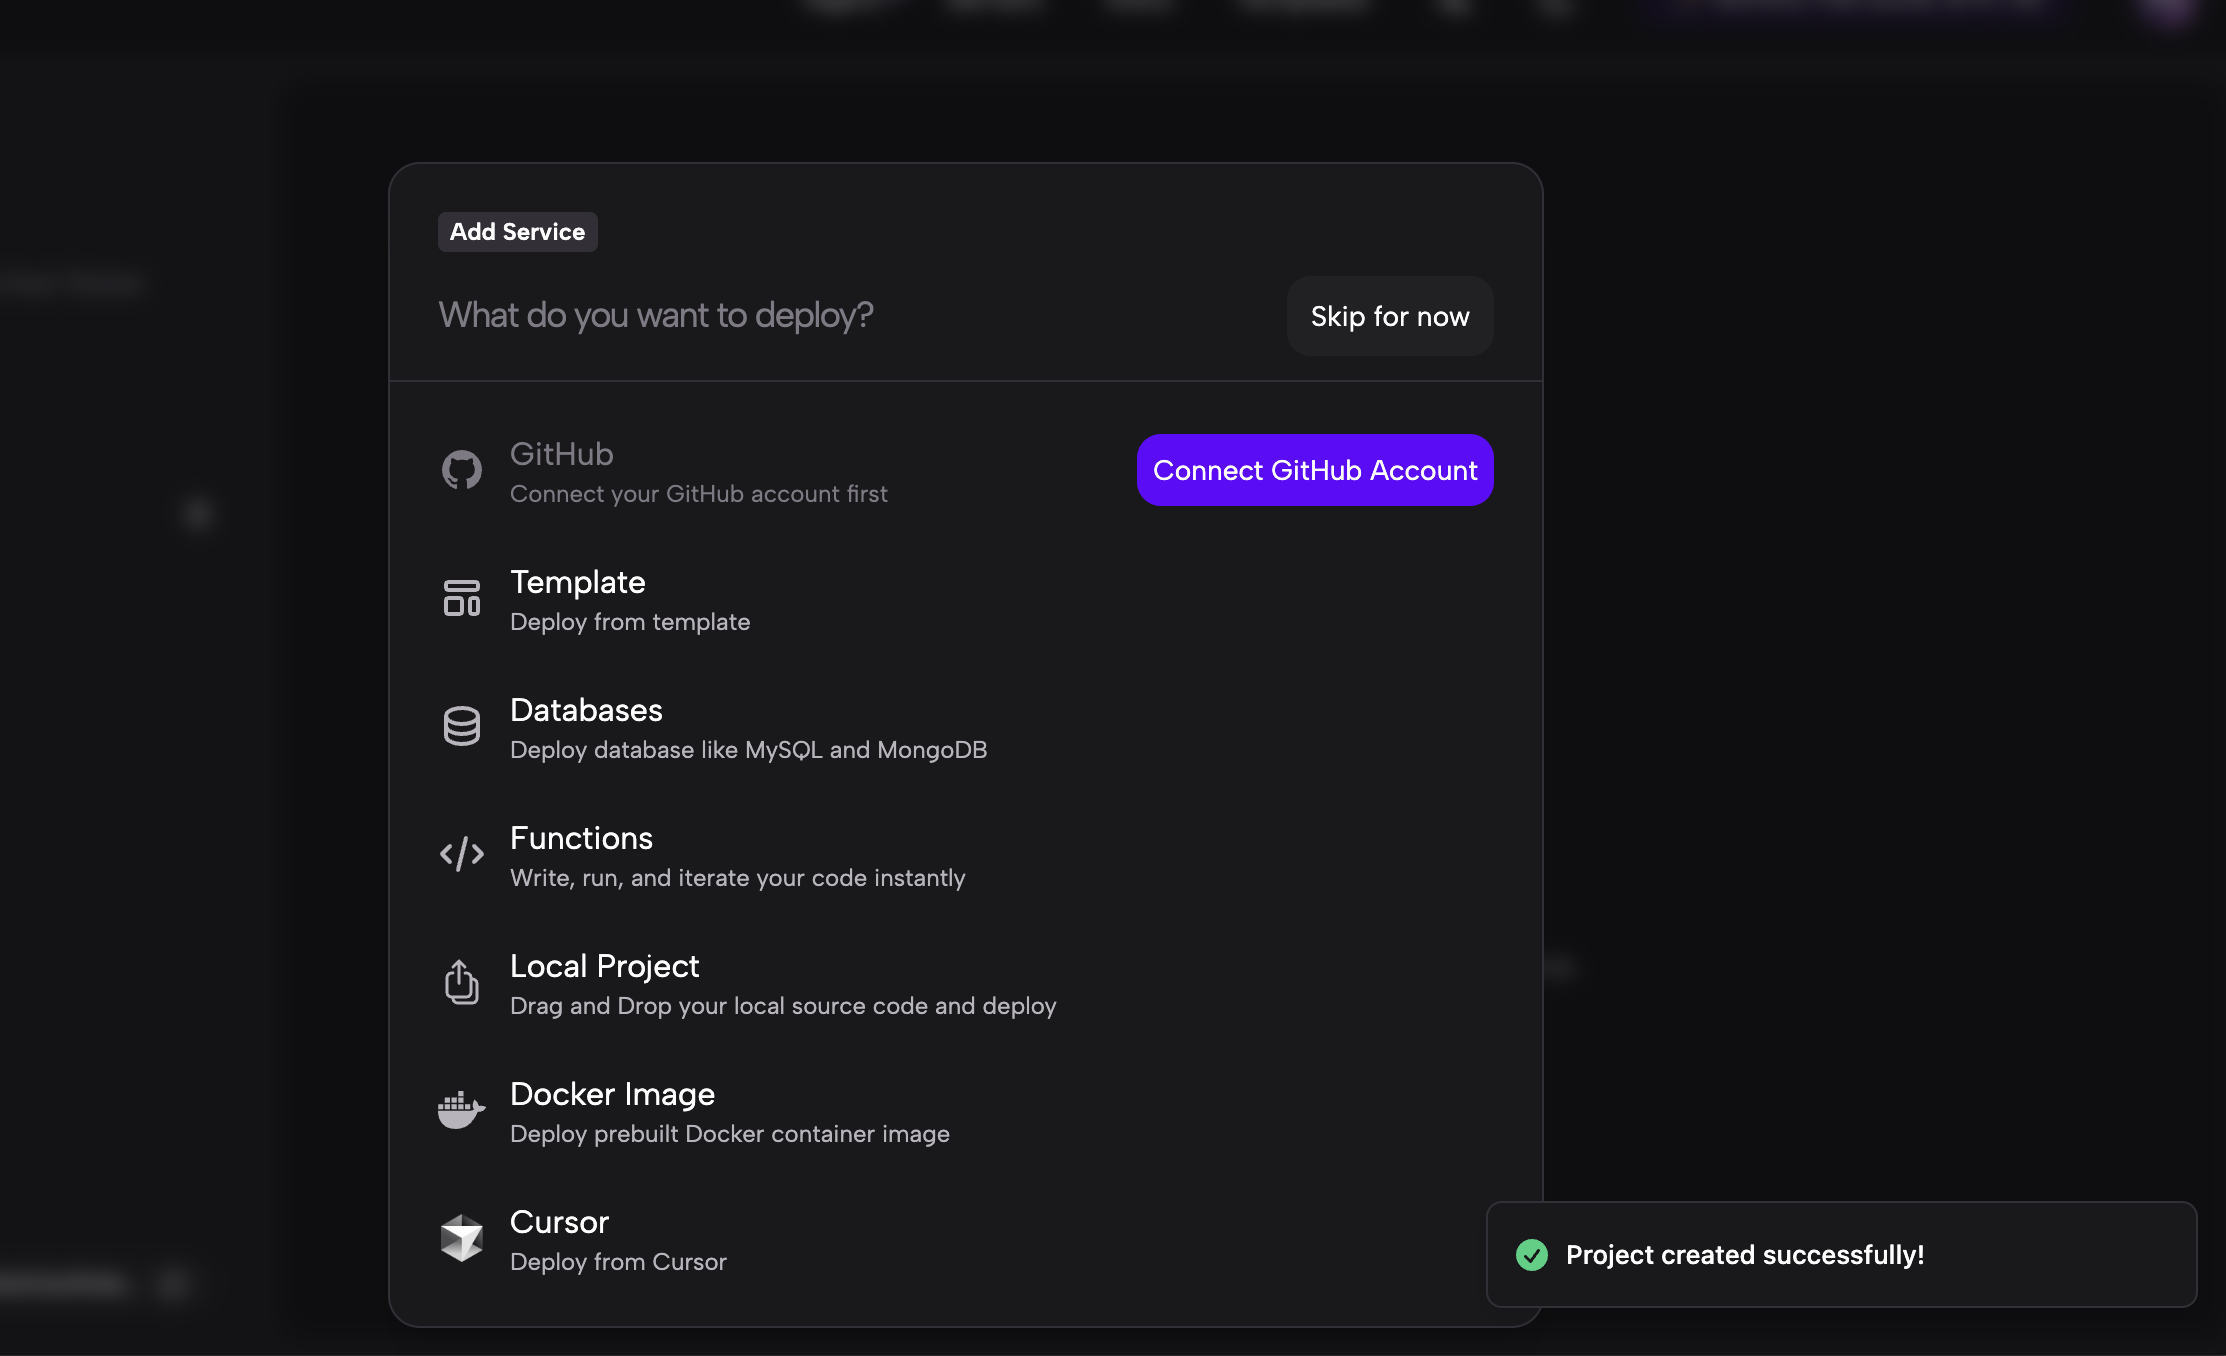
Task: Click Connect your GitHub account first text
Action: coord(698,494)
